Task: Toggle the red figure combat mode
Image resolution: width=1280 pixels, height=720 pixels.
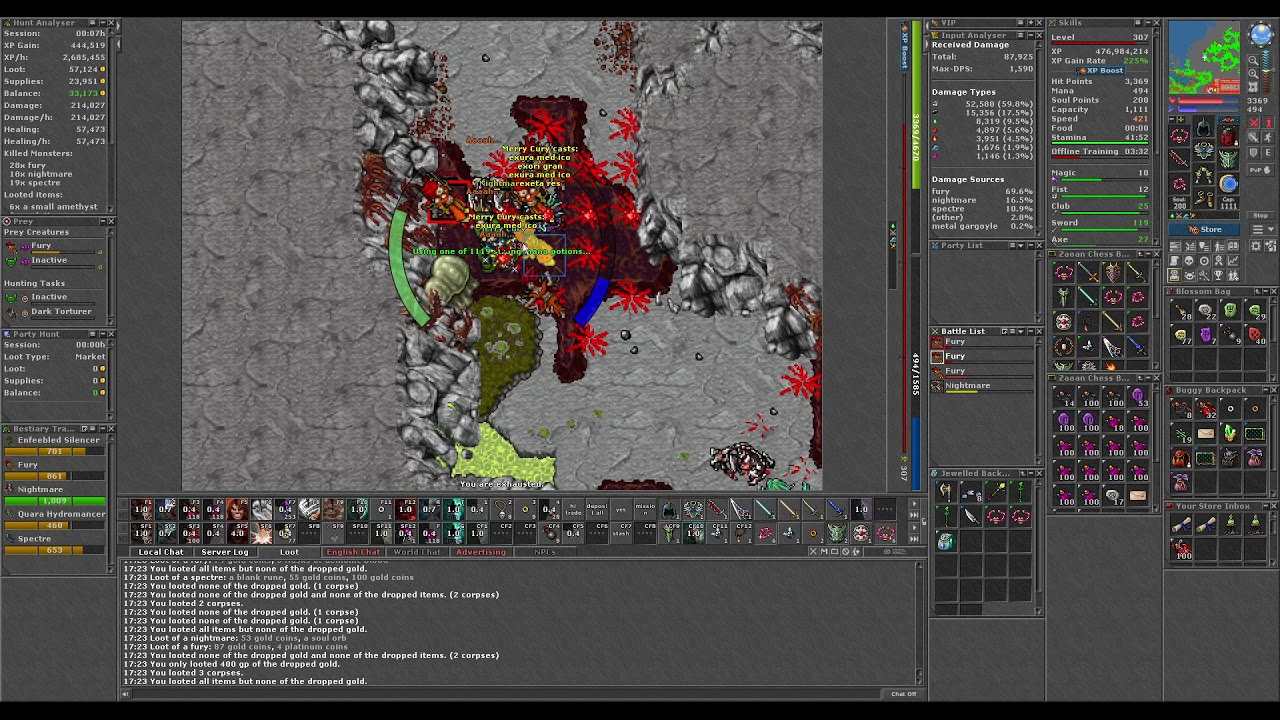Action: [x=1268, y=122]
